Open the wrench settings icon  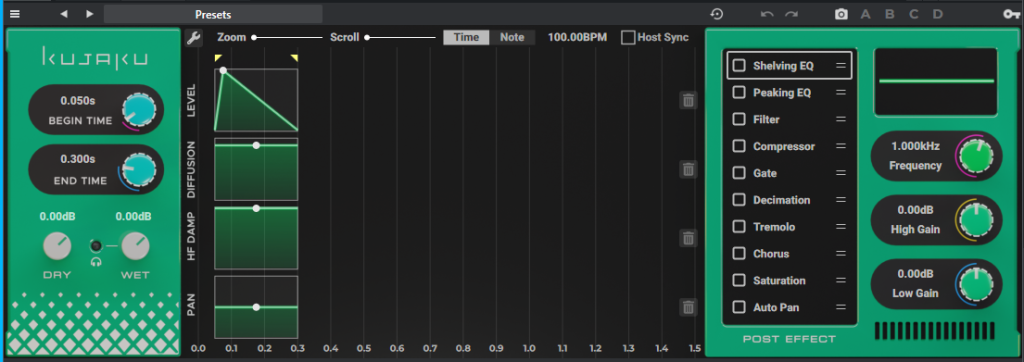tap(193, 37)
